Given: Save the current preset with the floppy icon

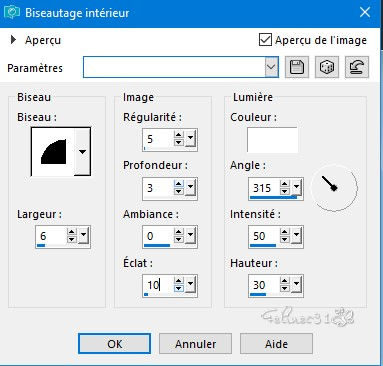Looking at the screenshot, I should point(297,68).
